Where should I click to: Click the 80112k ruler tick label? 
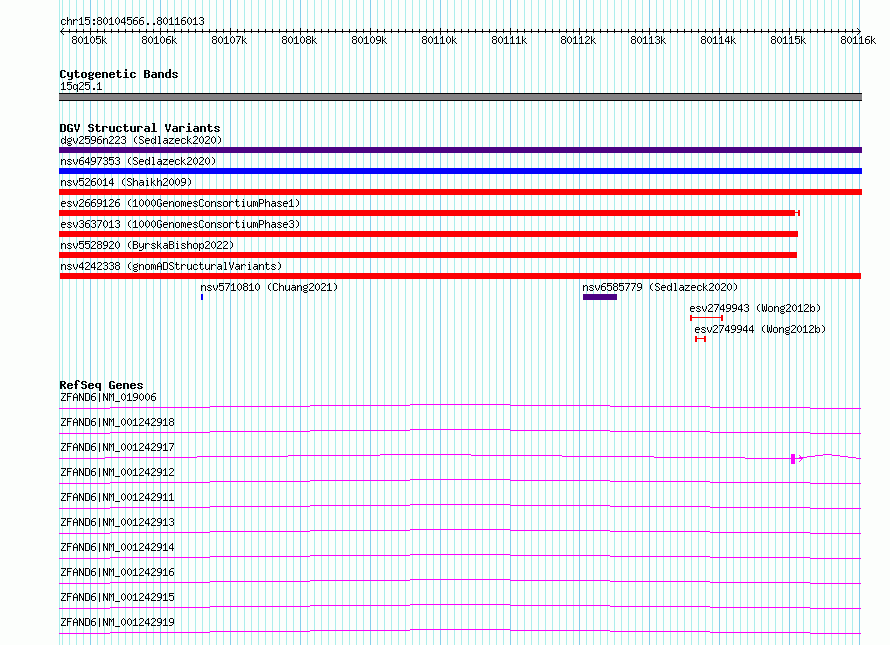point(578,40)
